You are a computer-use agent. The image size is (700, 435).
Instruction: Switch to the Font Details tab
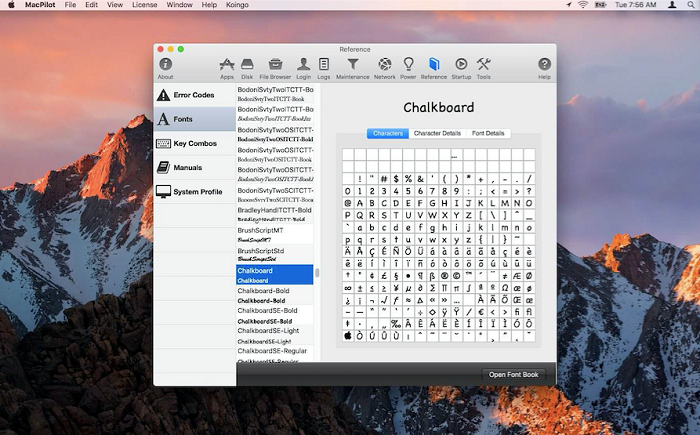488,133
